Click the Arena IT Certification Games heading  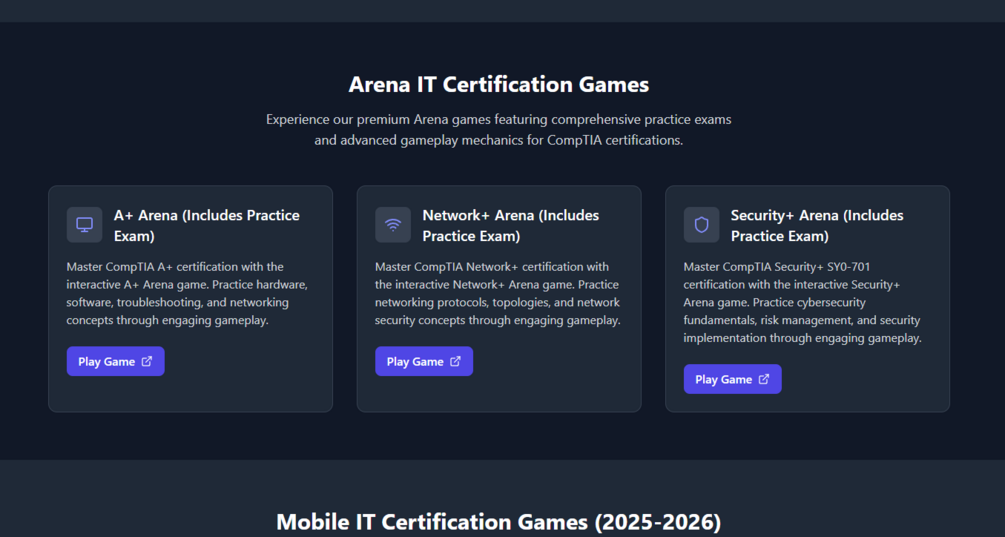point(498,85)
